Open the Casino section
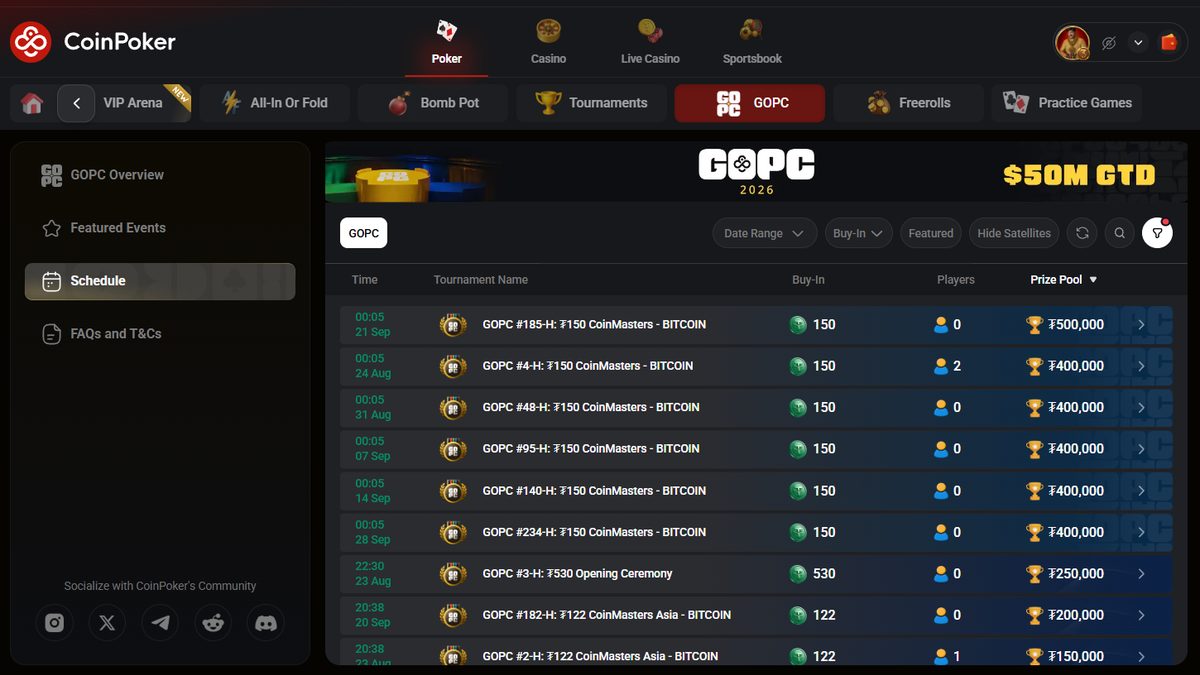The image size is (1200, 675). click(548, 42)
